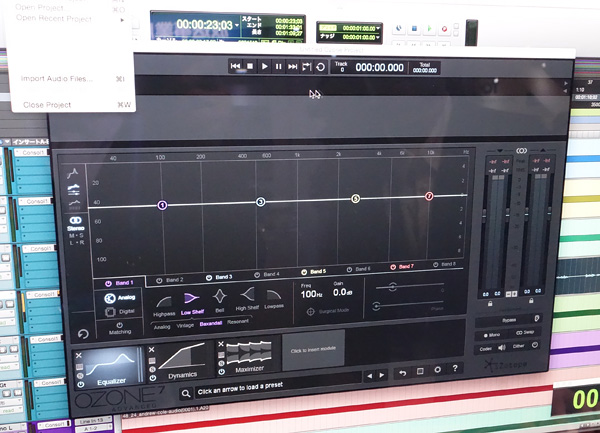Stop playback in Ozone transport bar
Viewport: 600px width, 433px height.
[x=250, y=66]
